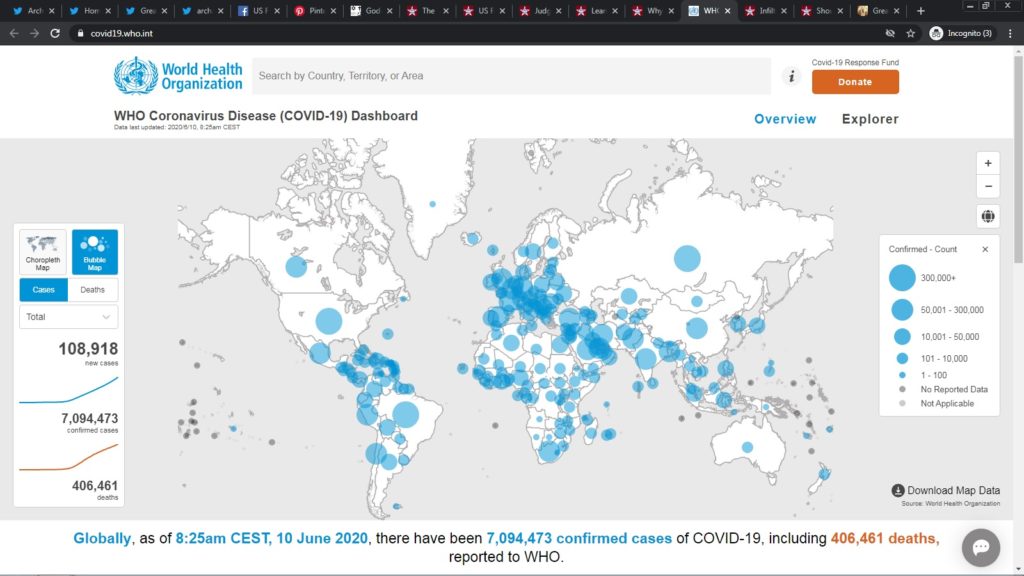1024x576 pixels.
Task: Switch to the Explorer tab
Action: (x=870, y=119)
